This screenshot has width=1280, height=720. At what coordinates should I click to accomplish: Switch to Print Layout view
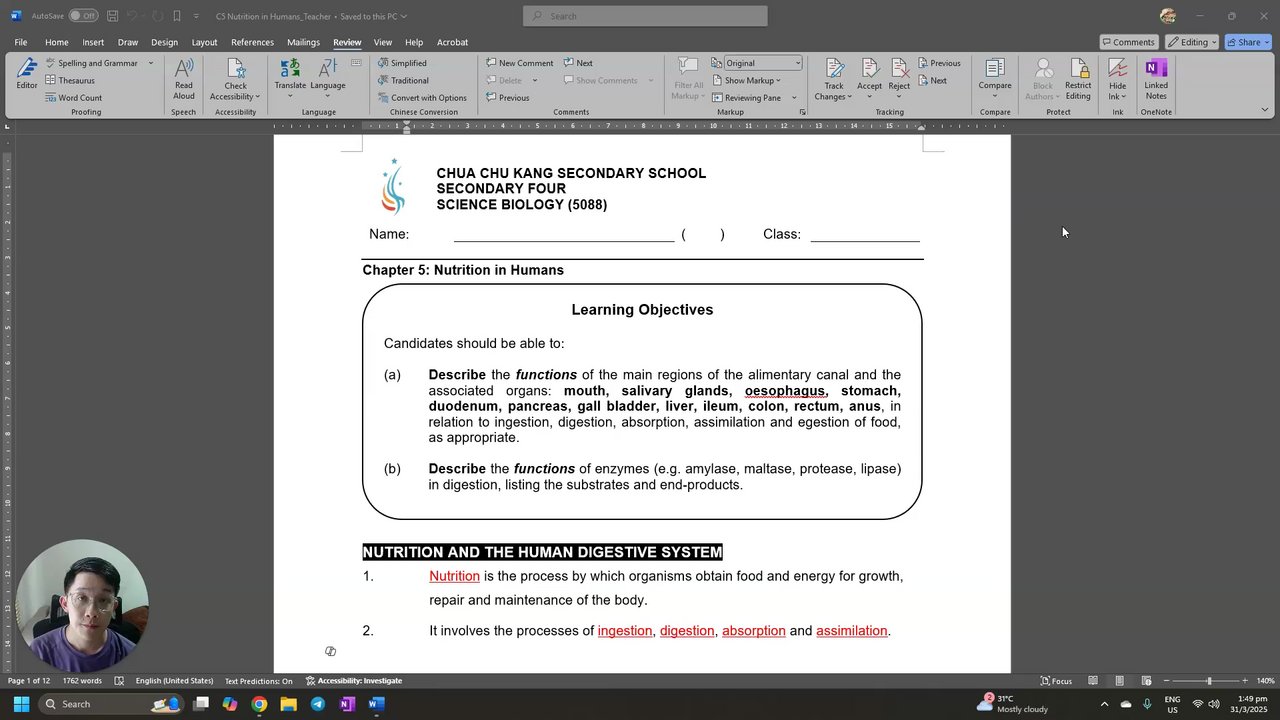pyautogui.click(x=1119, y=681)
